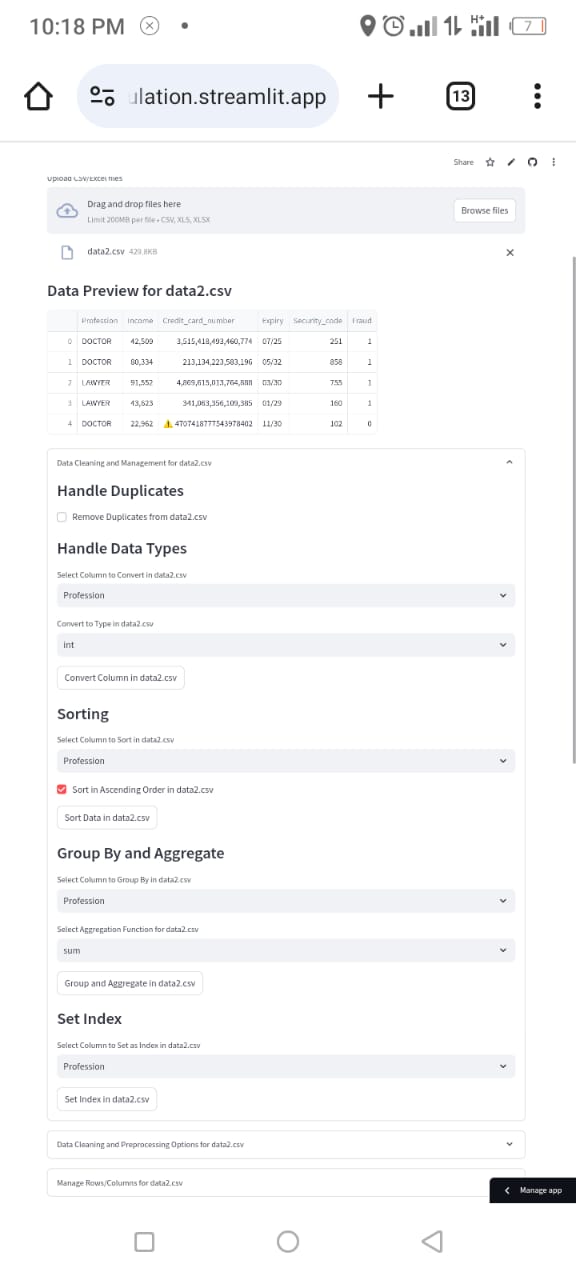Tap the Android back triangle button
Screen dimensions: 576x1280
(432, 1241)
